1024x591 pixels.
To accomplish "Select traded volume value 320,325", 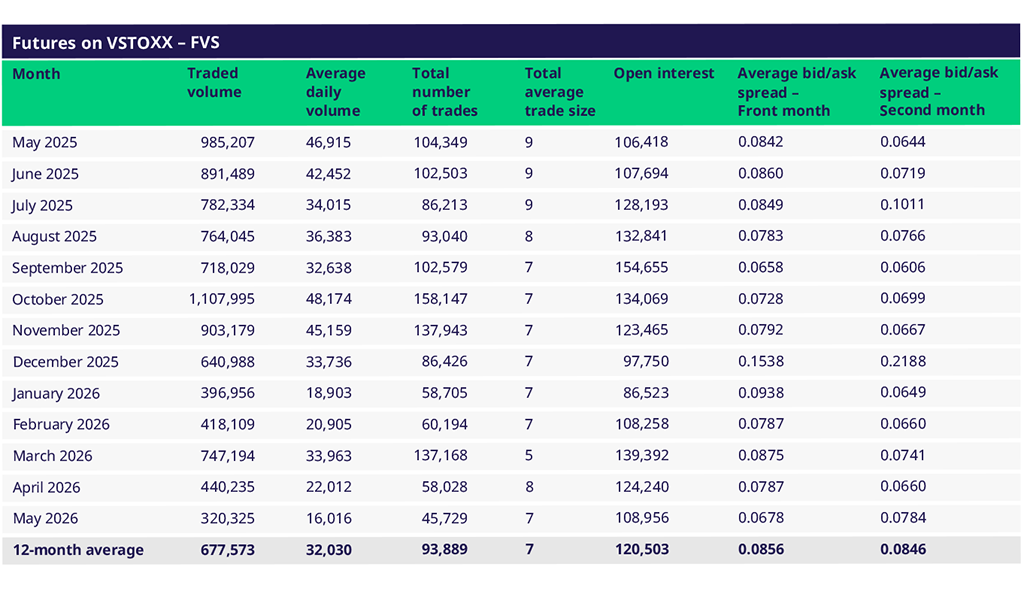I will (227, 519).
